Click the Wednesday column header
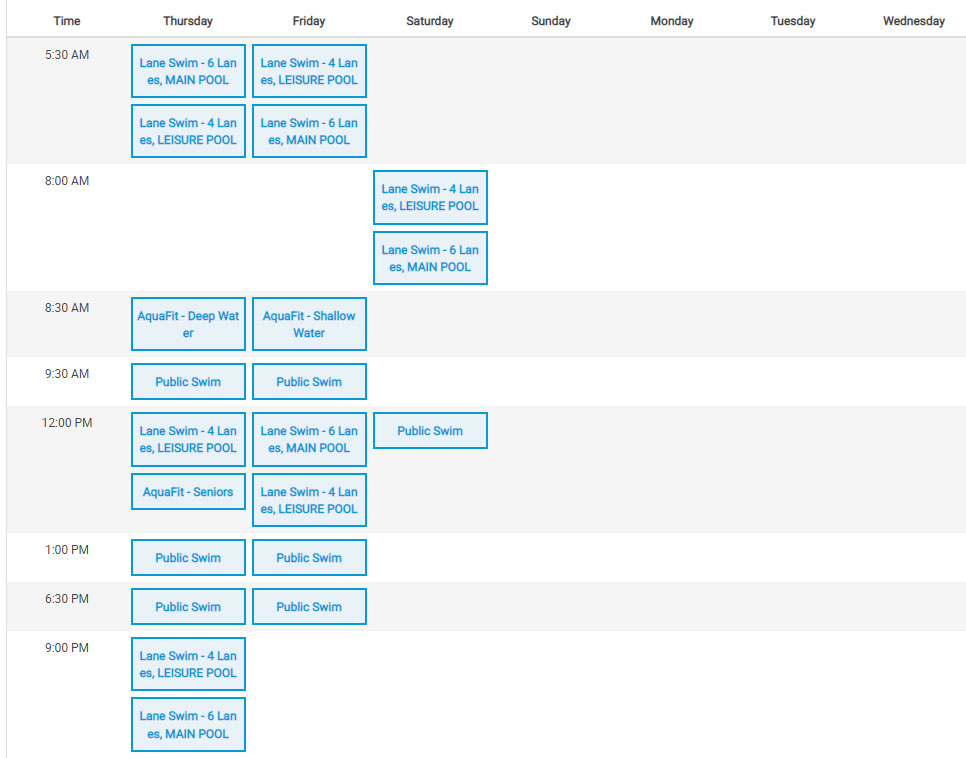Image resolution: width=966 pixels, height=758 pixels. 914,21
